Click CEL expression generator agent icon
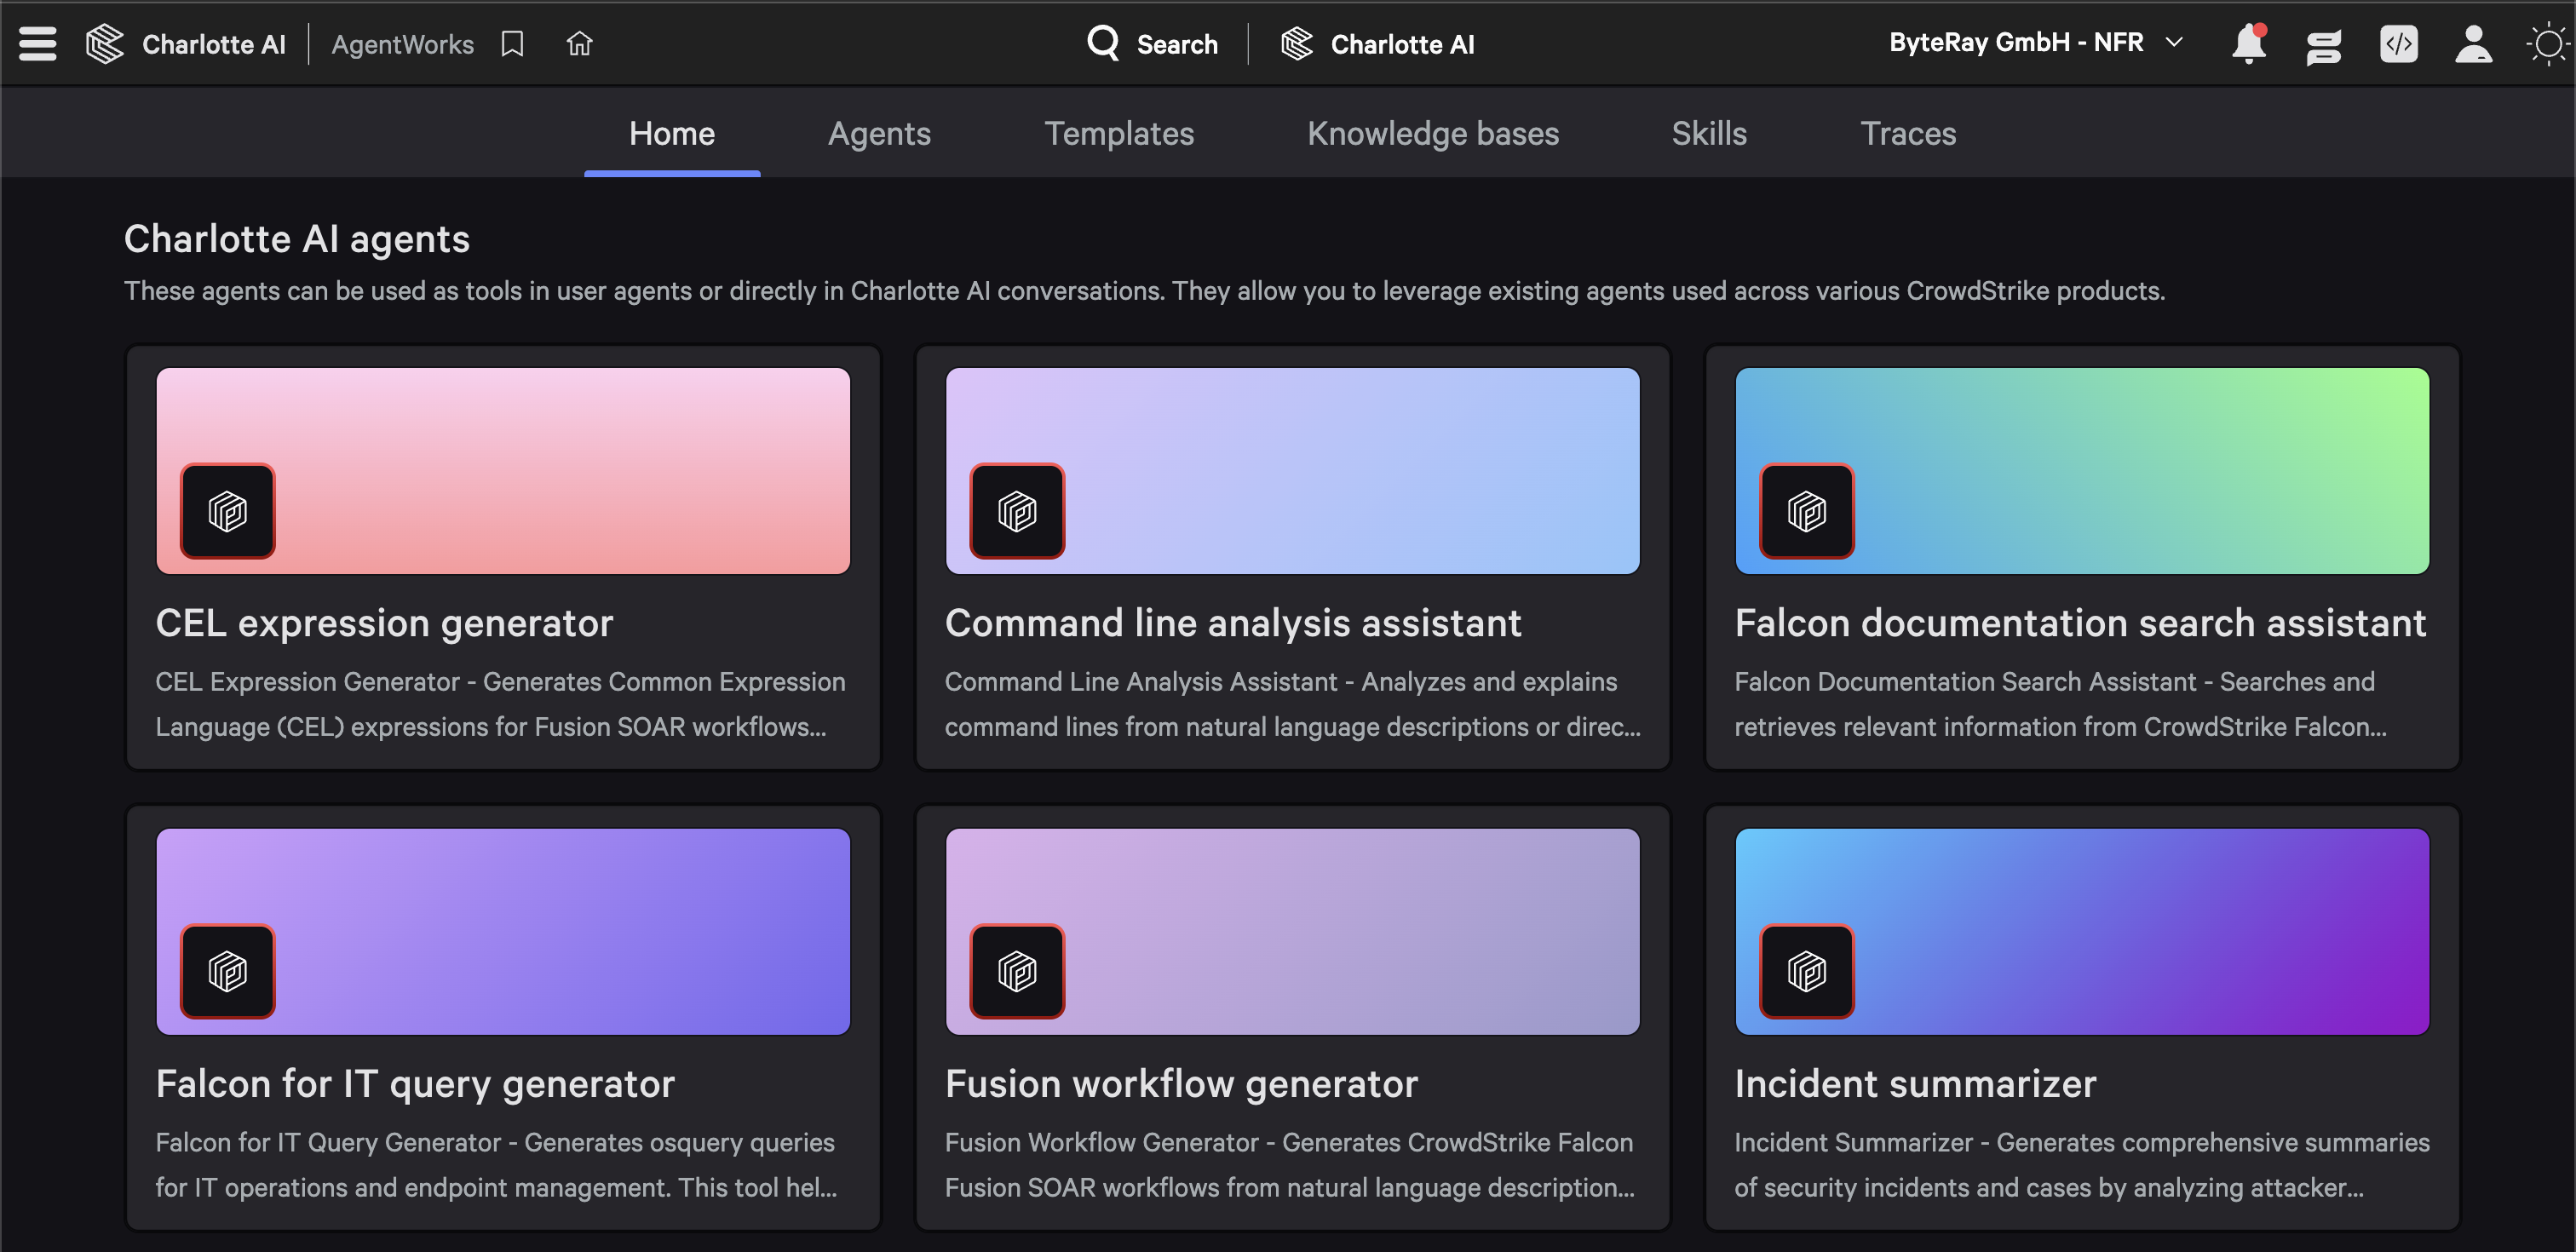 click(x=227, y=511)
